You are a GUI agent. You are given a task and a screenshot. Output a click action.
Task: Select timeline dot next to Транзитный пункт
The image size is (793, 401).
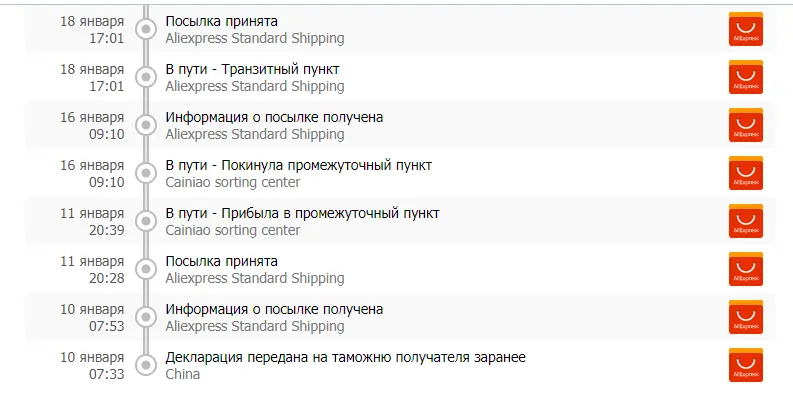click(x=146, y=77)
